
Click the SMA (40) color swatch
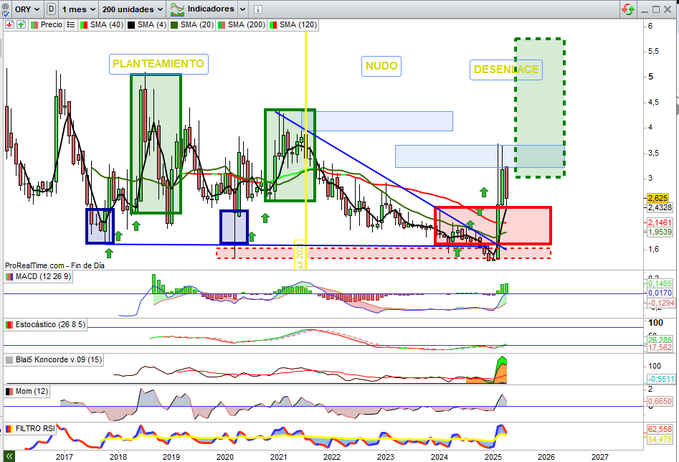[84, 25]
